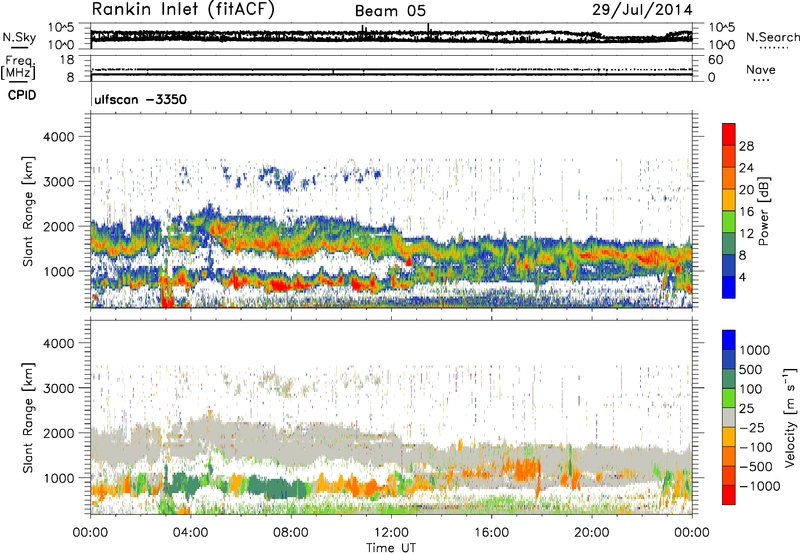Click the 'Rankin Inlet (fitACF)' title text

pyautogui.click(x=183, y=10)
